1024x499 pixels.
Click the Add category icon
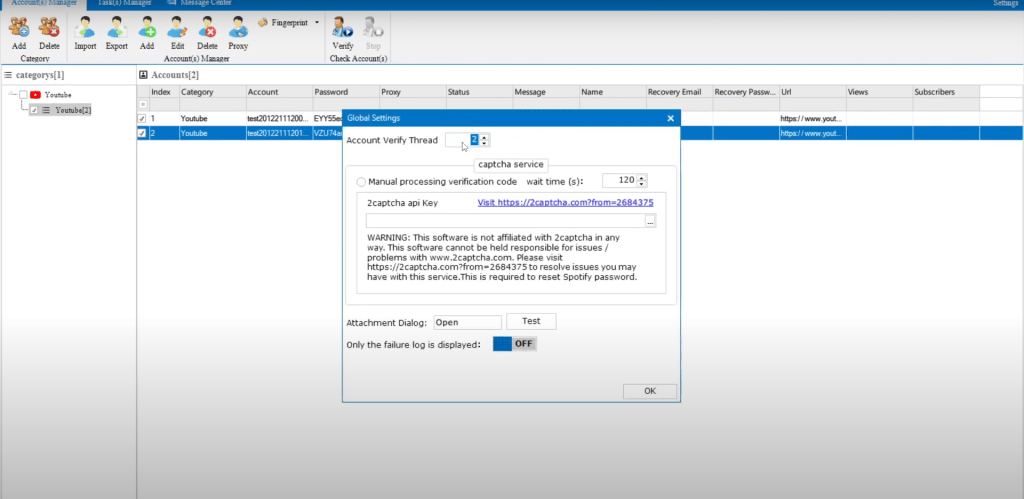coord(20,28)
